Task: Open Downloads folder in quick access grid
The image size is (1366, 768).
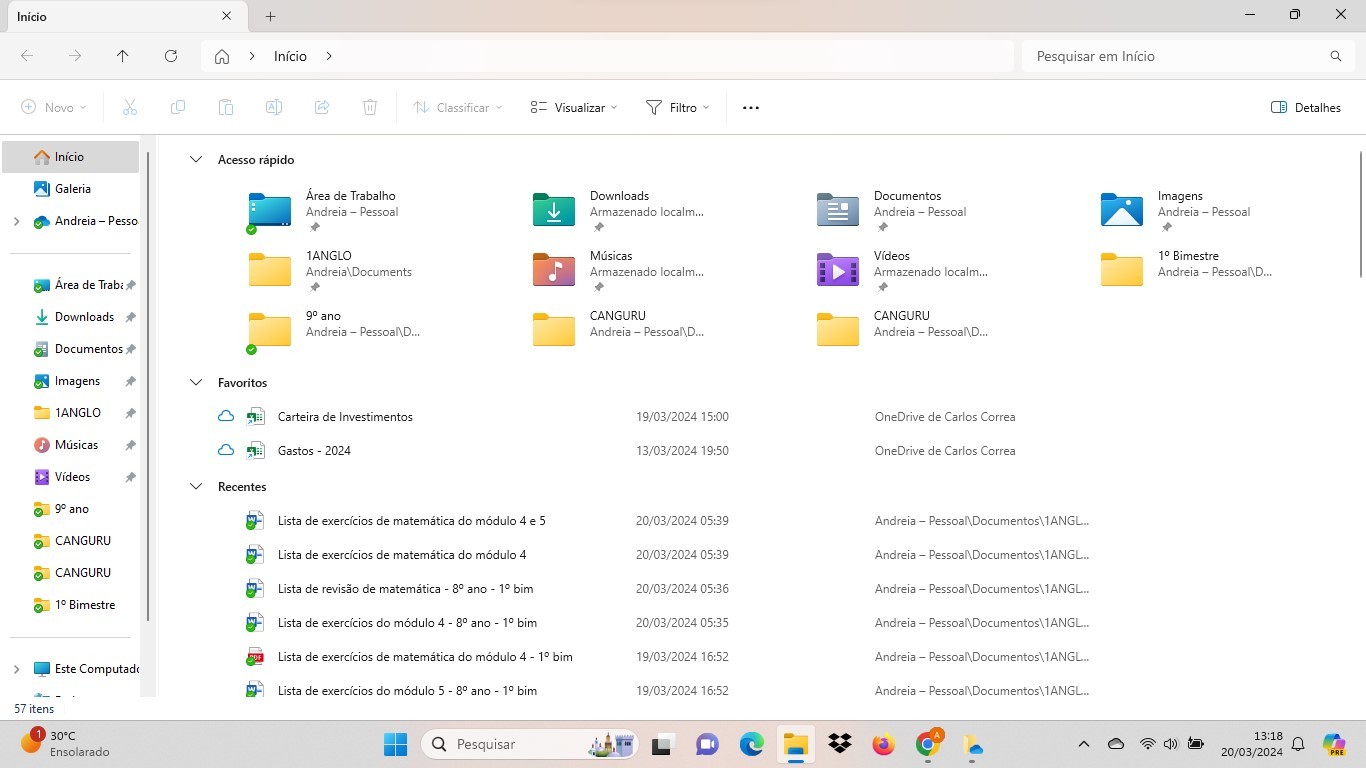Action: tap(620, 211)
